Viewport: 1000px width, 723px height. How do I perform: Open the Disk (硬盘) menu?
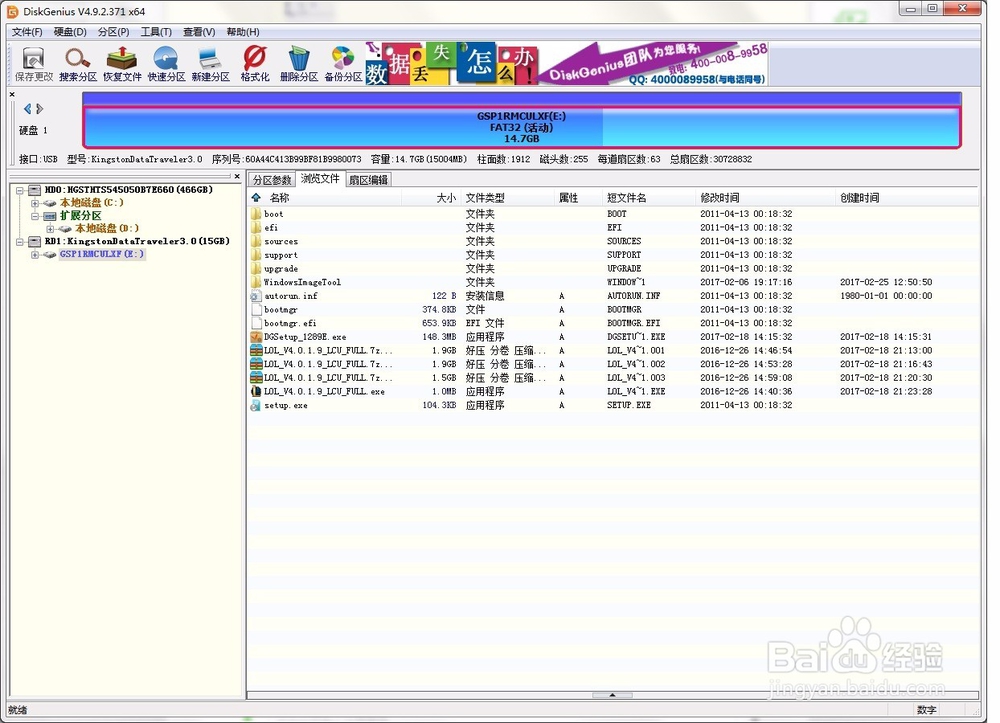(70, 32)
